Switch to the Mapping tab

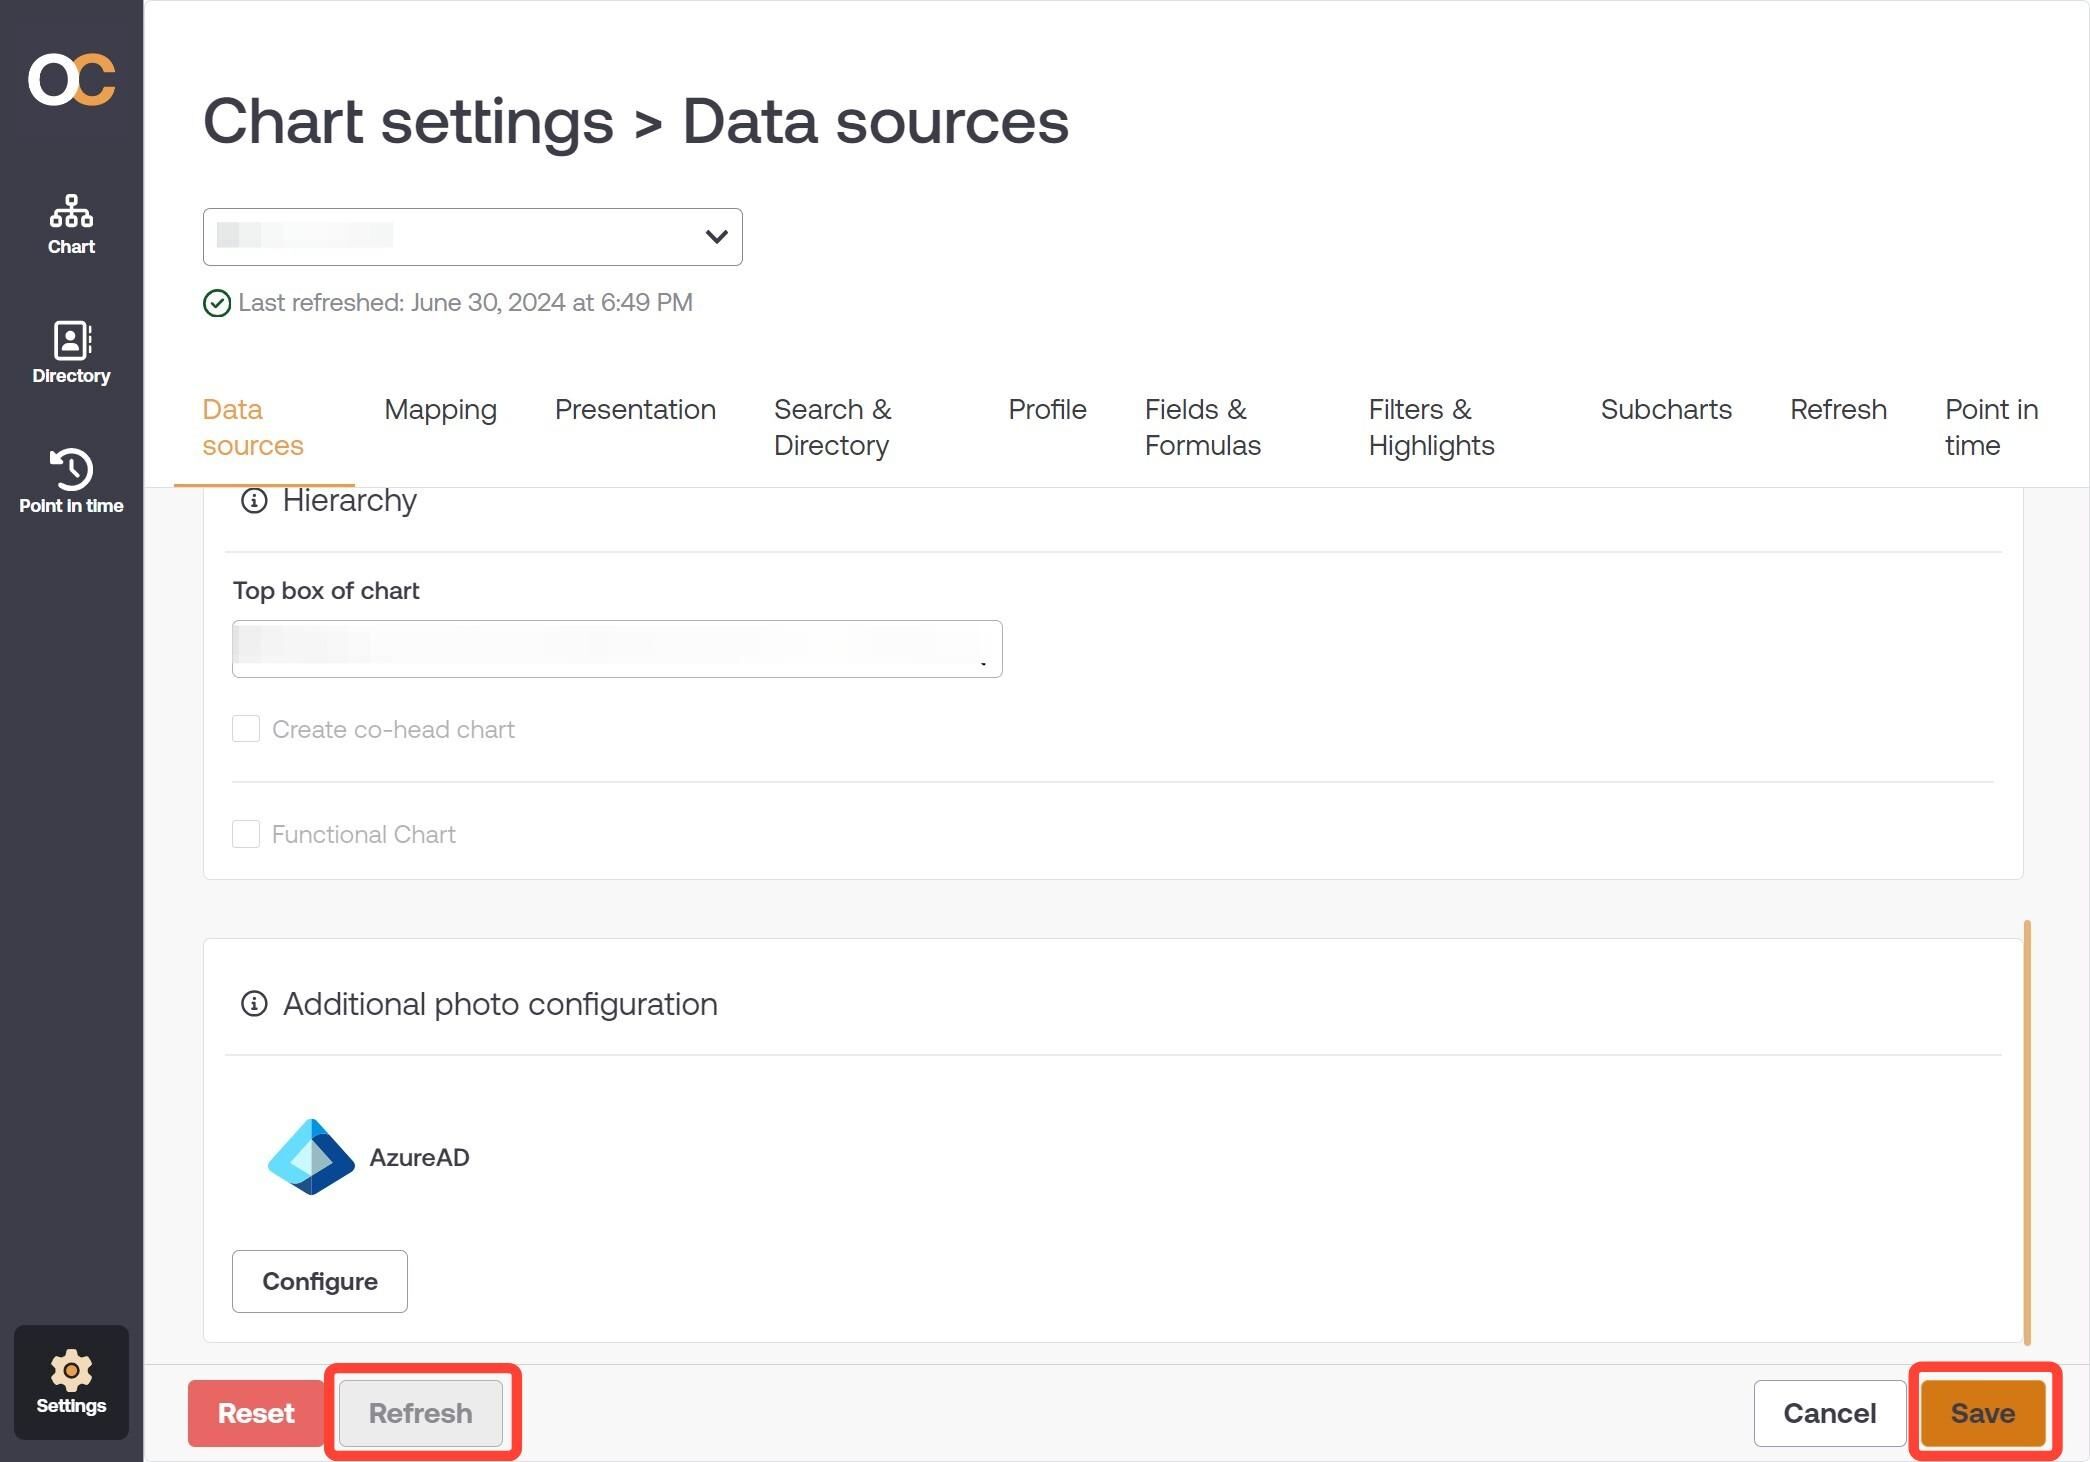point(440,410)
